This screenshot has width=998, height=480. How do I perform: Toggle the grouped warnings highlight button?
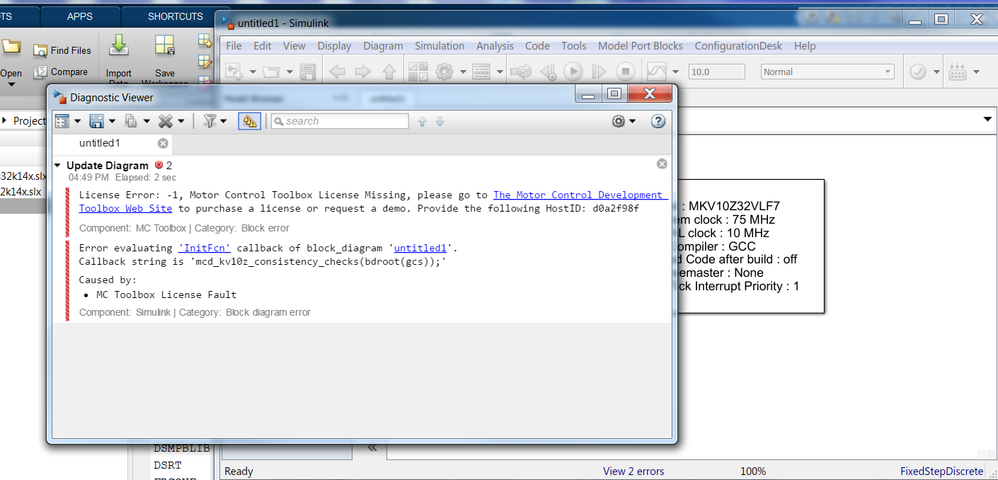pyautogui.click(x=249, y=121)
